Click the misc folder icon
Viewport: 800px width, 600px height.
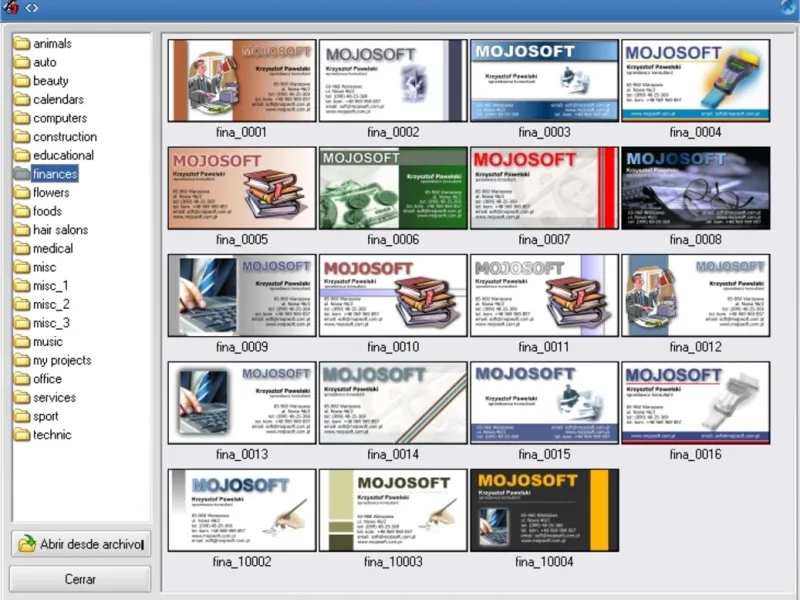[22, 267]
